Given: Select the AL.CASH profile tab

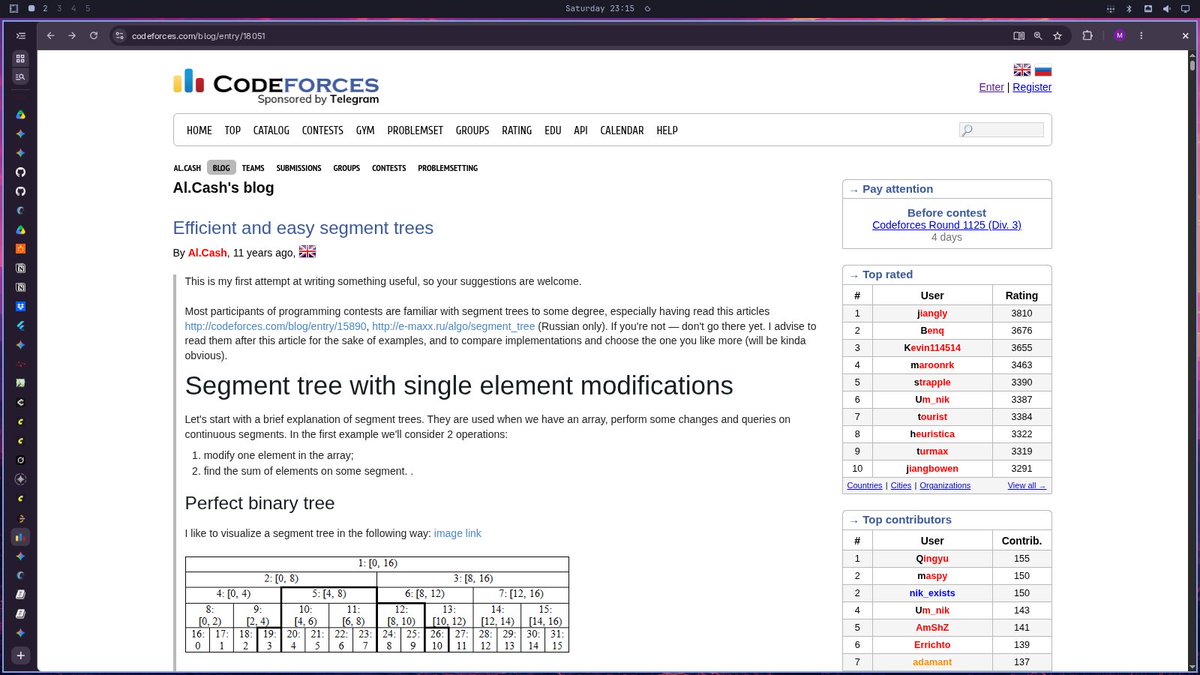Looking at the screenshot, I should point(187,168).
